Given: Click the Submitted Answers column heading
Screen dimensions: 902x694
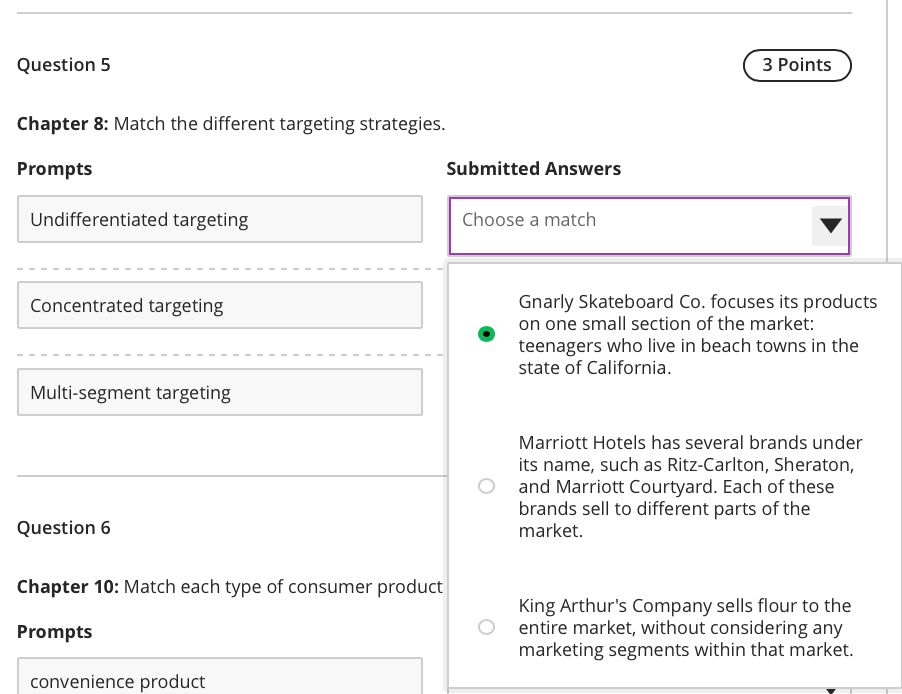Looking at the screenshot, I should 533,169.
